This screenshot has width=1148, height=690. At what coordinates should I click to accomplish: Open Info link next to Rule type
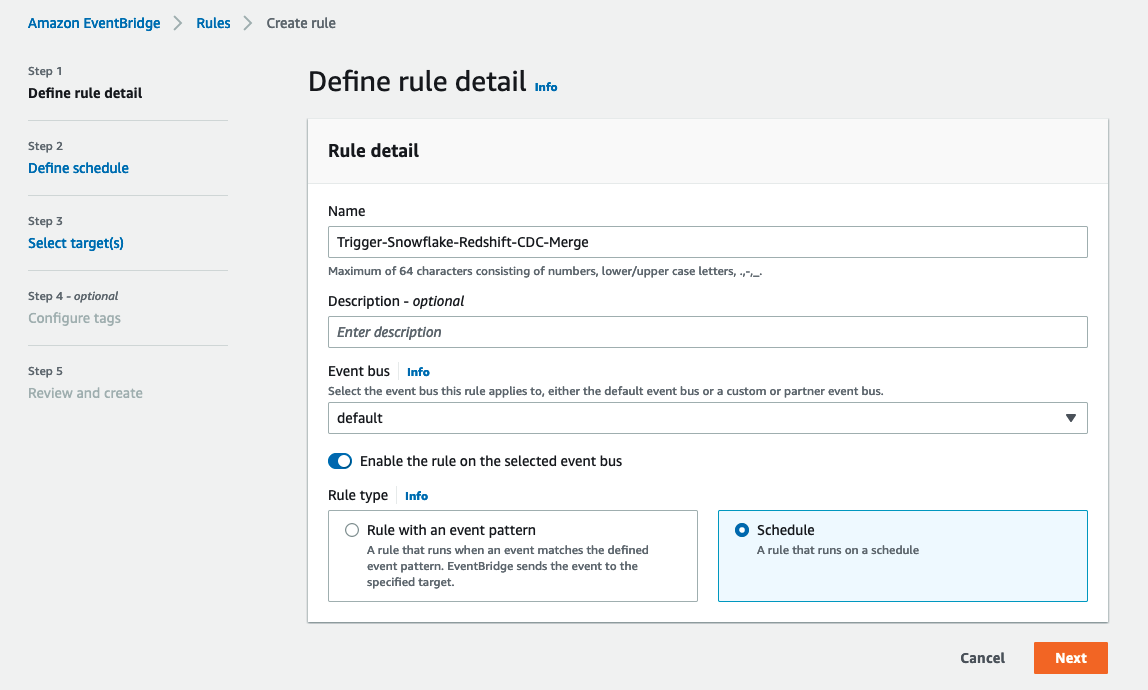[416, 496]
